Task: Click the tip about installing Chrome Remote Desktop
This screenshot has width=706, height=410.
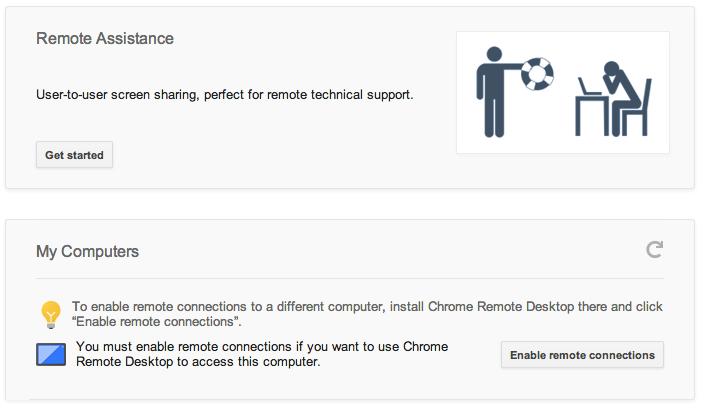Action: tap(367, 306)
